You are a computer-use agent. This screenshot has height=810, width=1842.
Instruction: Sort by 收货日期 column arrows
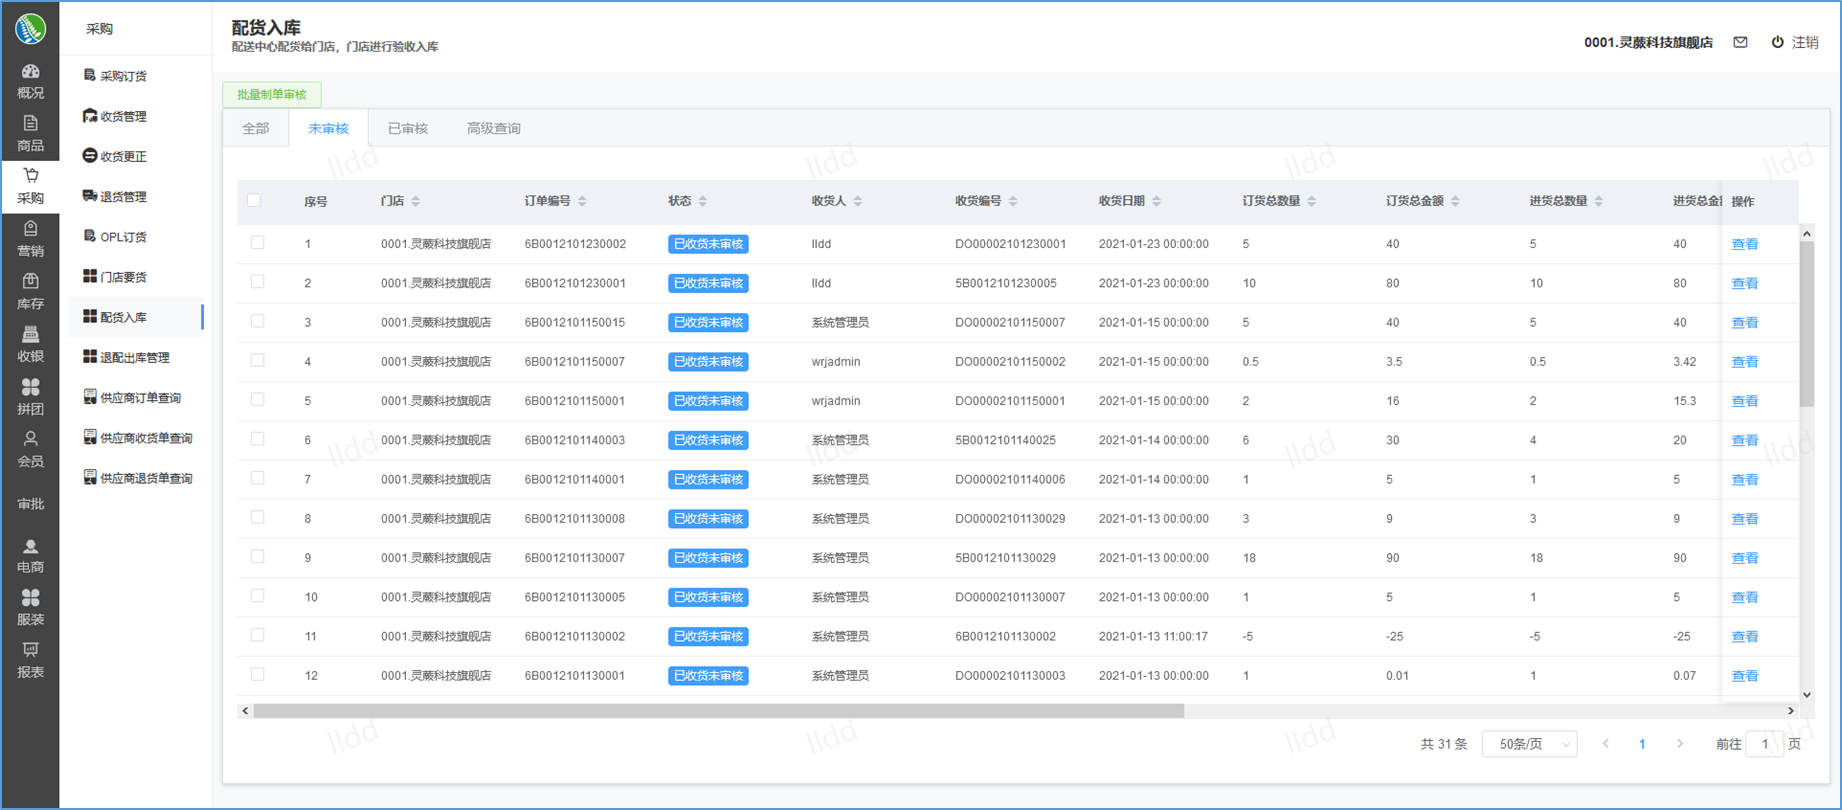tap(1156, 201)
